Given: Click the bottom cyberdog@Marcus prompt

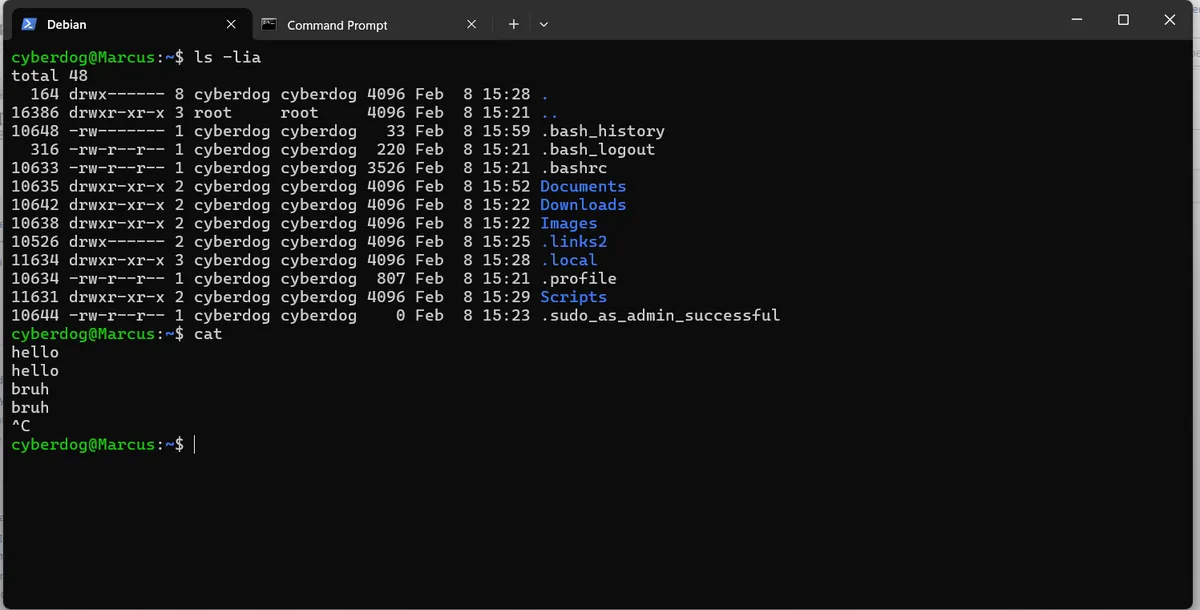Looking at the screenshot, I should pos(98,444).
